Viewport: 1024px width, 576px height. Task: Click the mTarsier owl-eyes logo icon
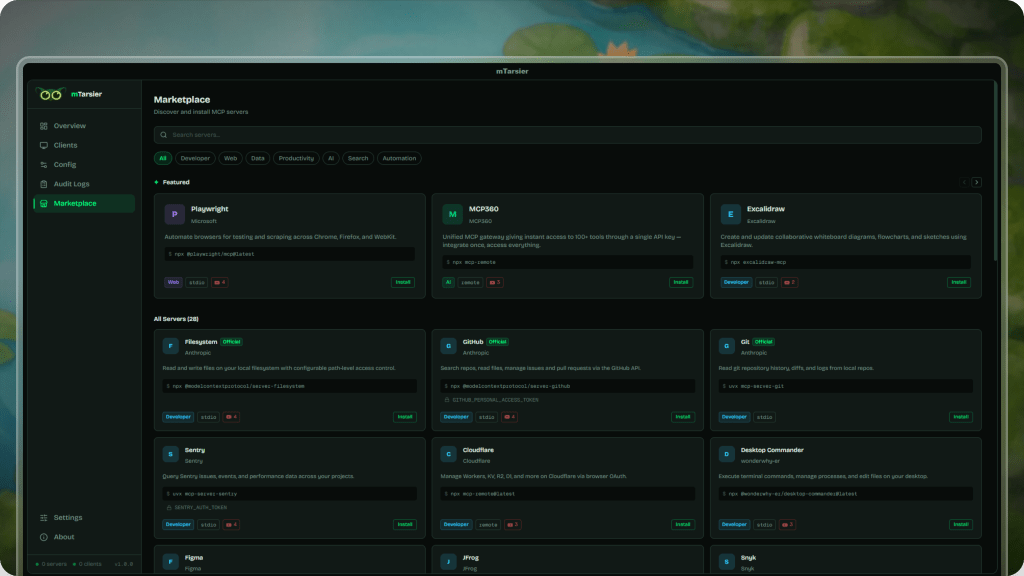coord(50,94)
